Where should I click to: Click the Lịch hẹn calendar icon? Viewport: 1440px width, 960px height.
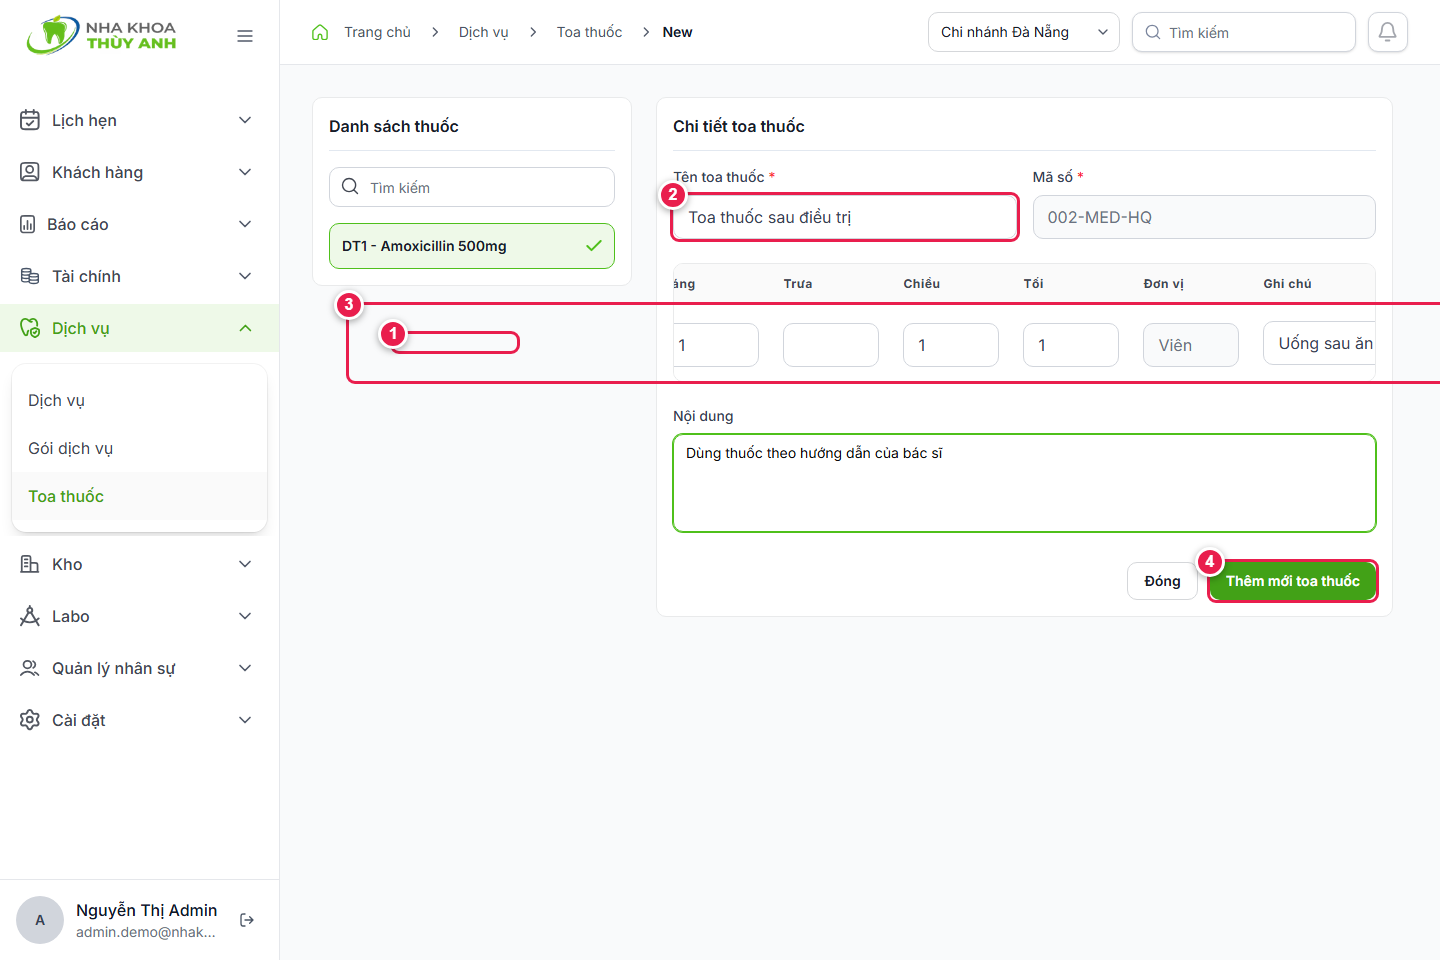tap(30, 120)
